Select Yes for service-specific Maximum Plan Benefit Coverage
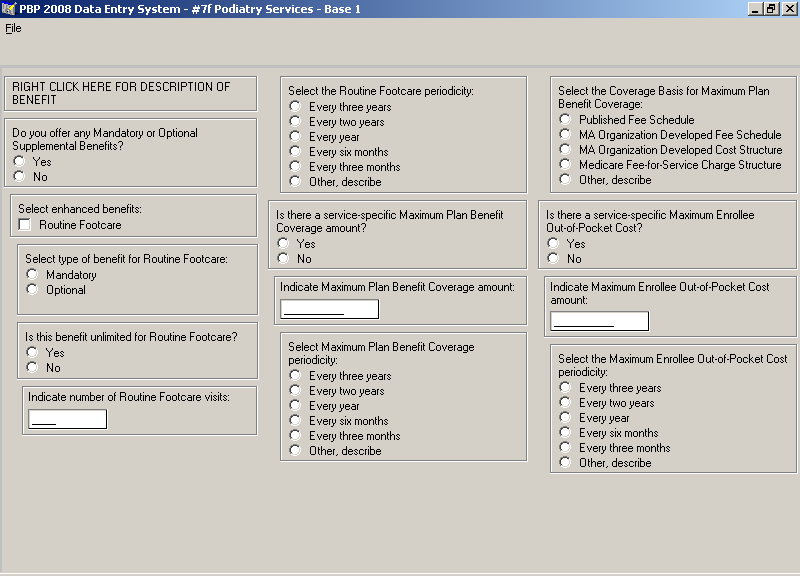 tap(283, 243)
